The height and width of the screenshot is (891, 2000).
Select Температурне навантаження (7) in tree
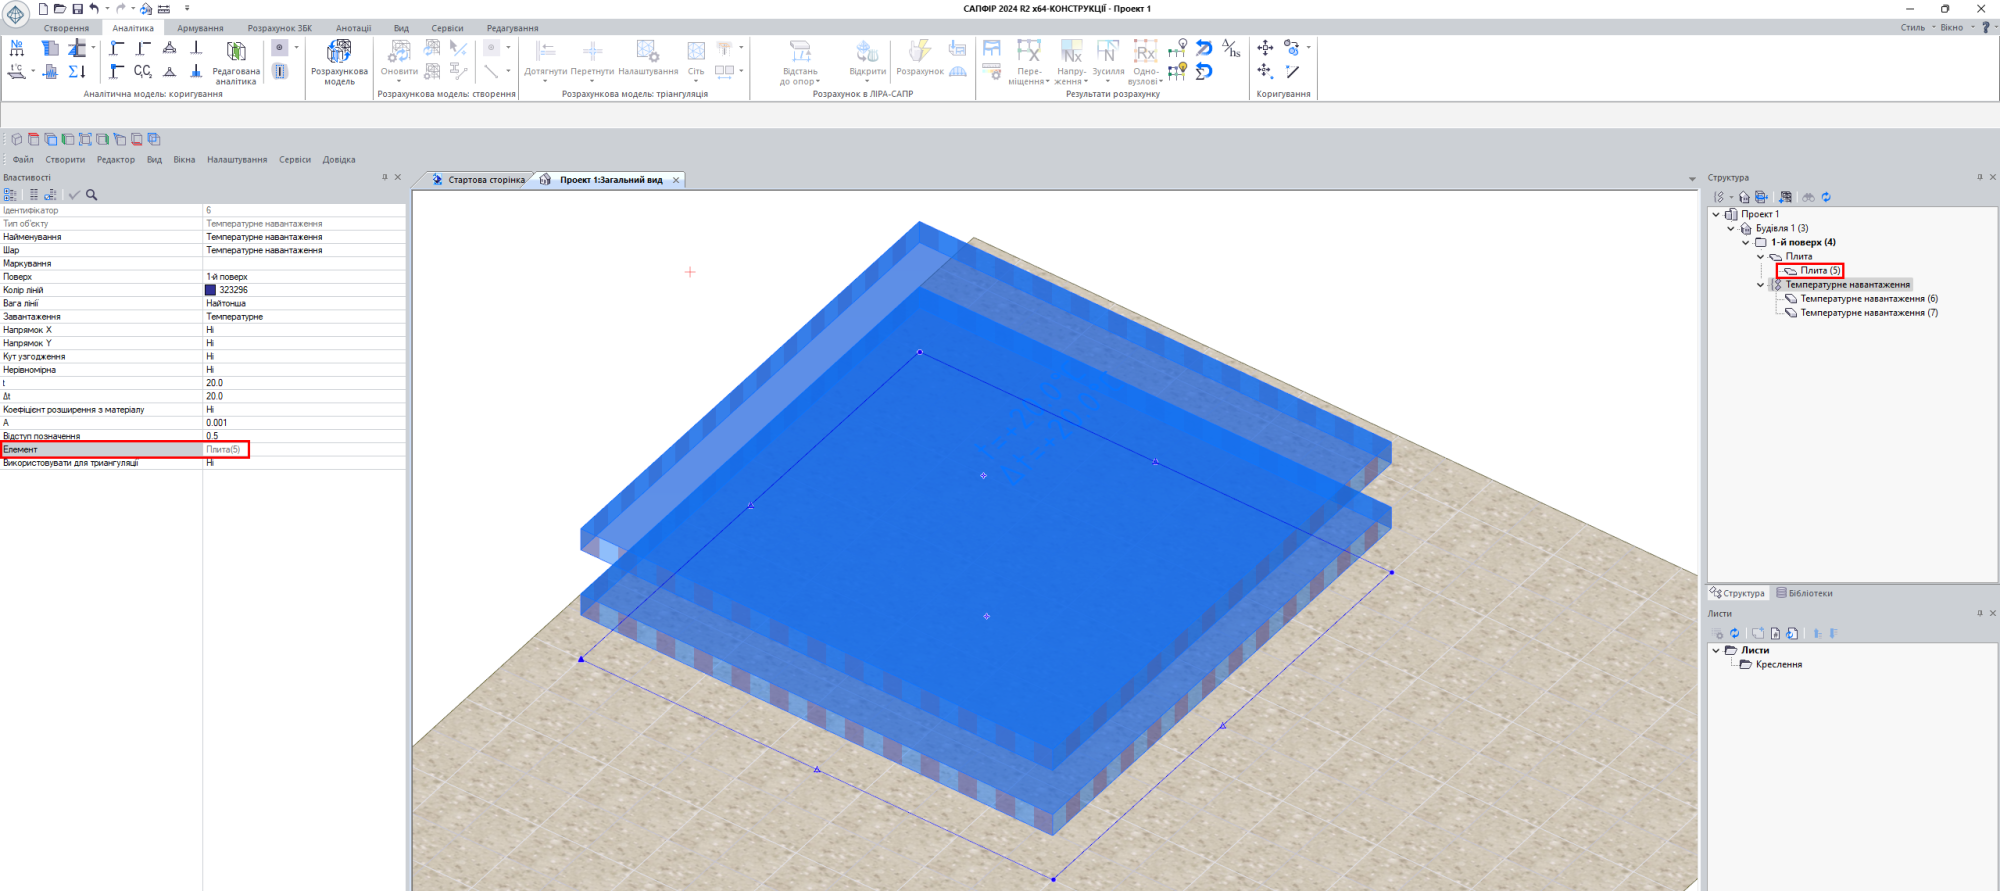1868,313
